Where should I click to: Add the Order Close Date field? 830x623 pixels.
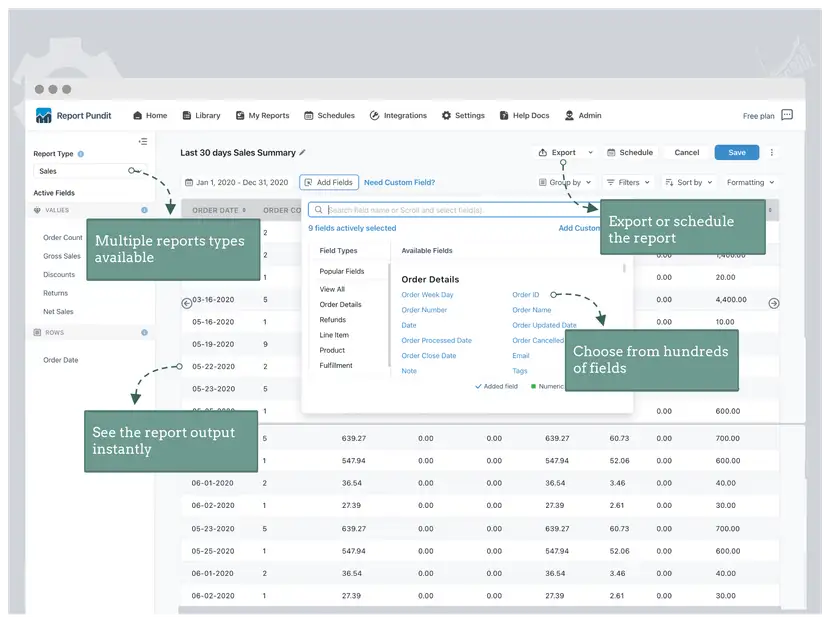(x=429, y=356)
